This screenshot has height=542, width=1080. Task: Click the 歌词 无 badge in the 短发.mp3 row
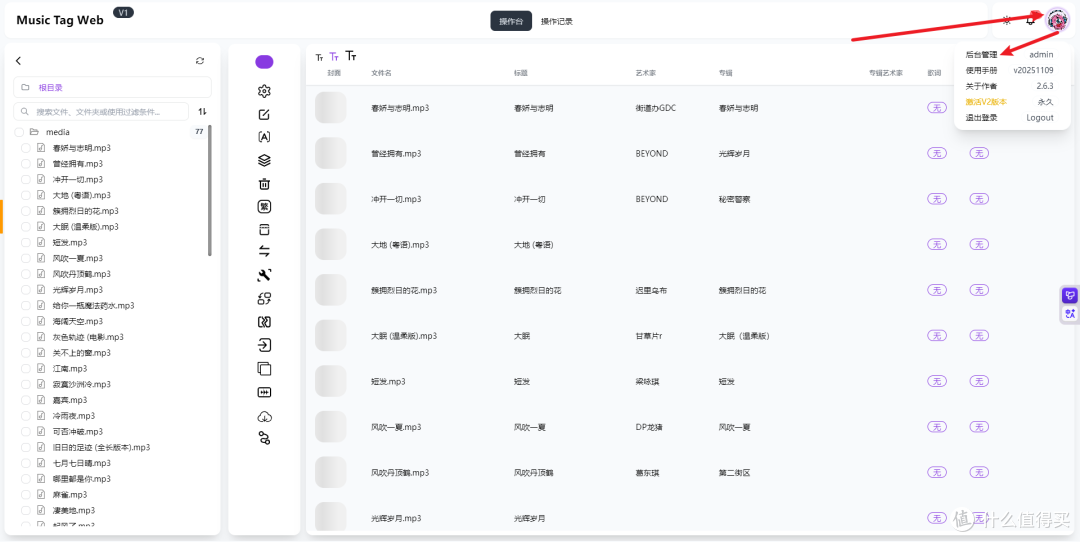tap(937, 381)
